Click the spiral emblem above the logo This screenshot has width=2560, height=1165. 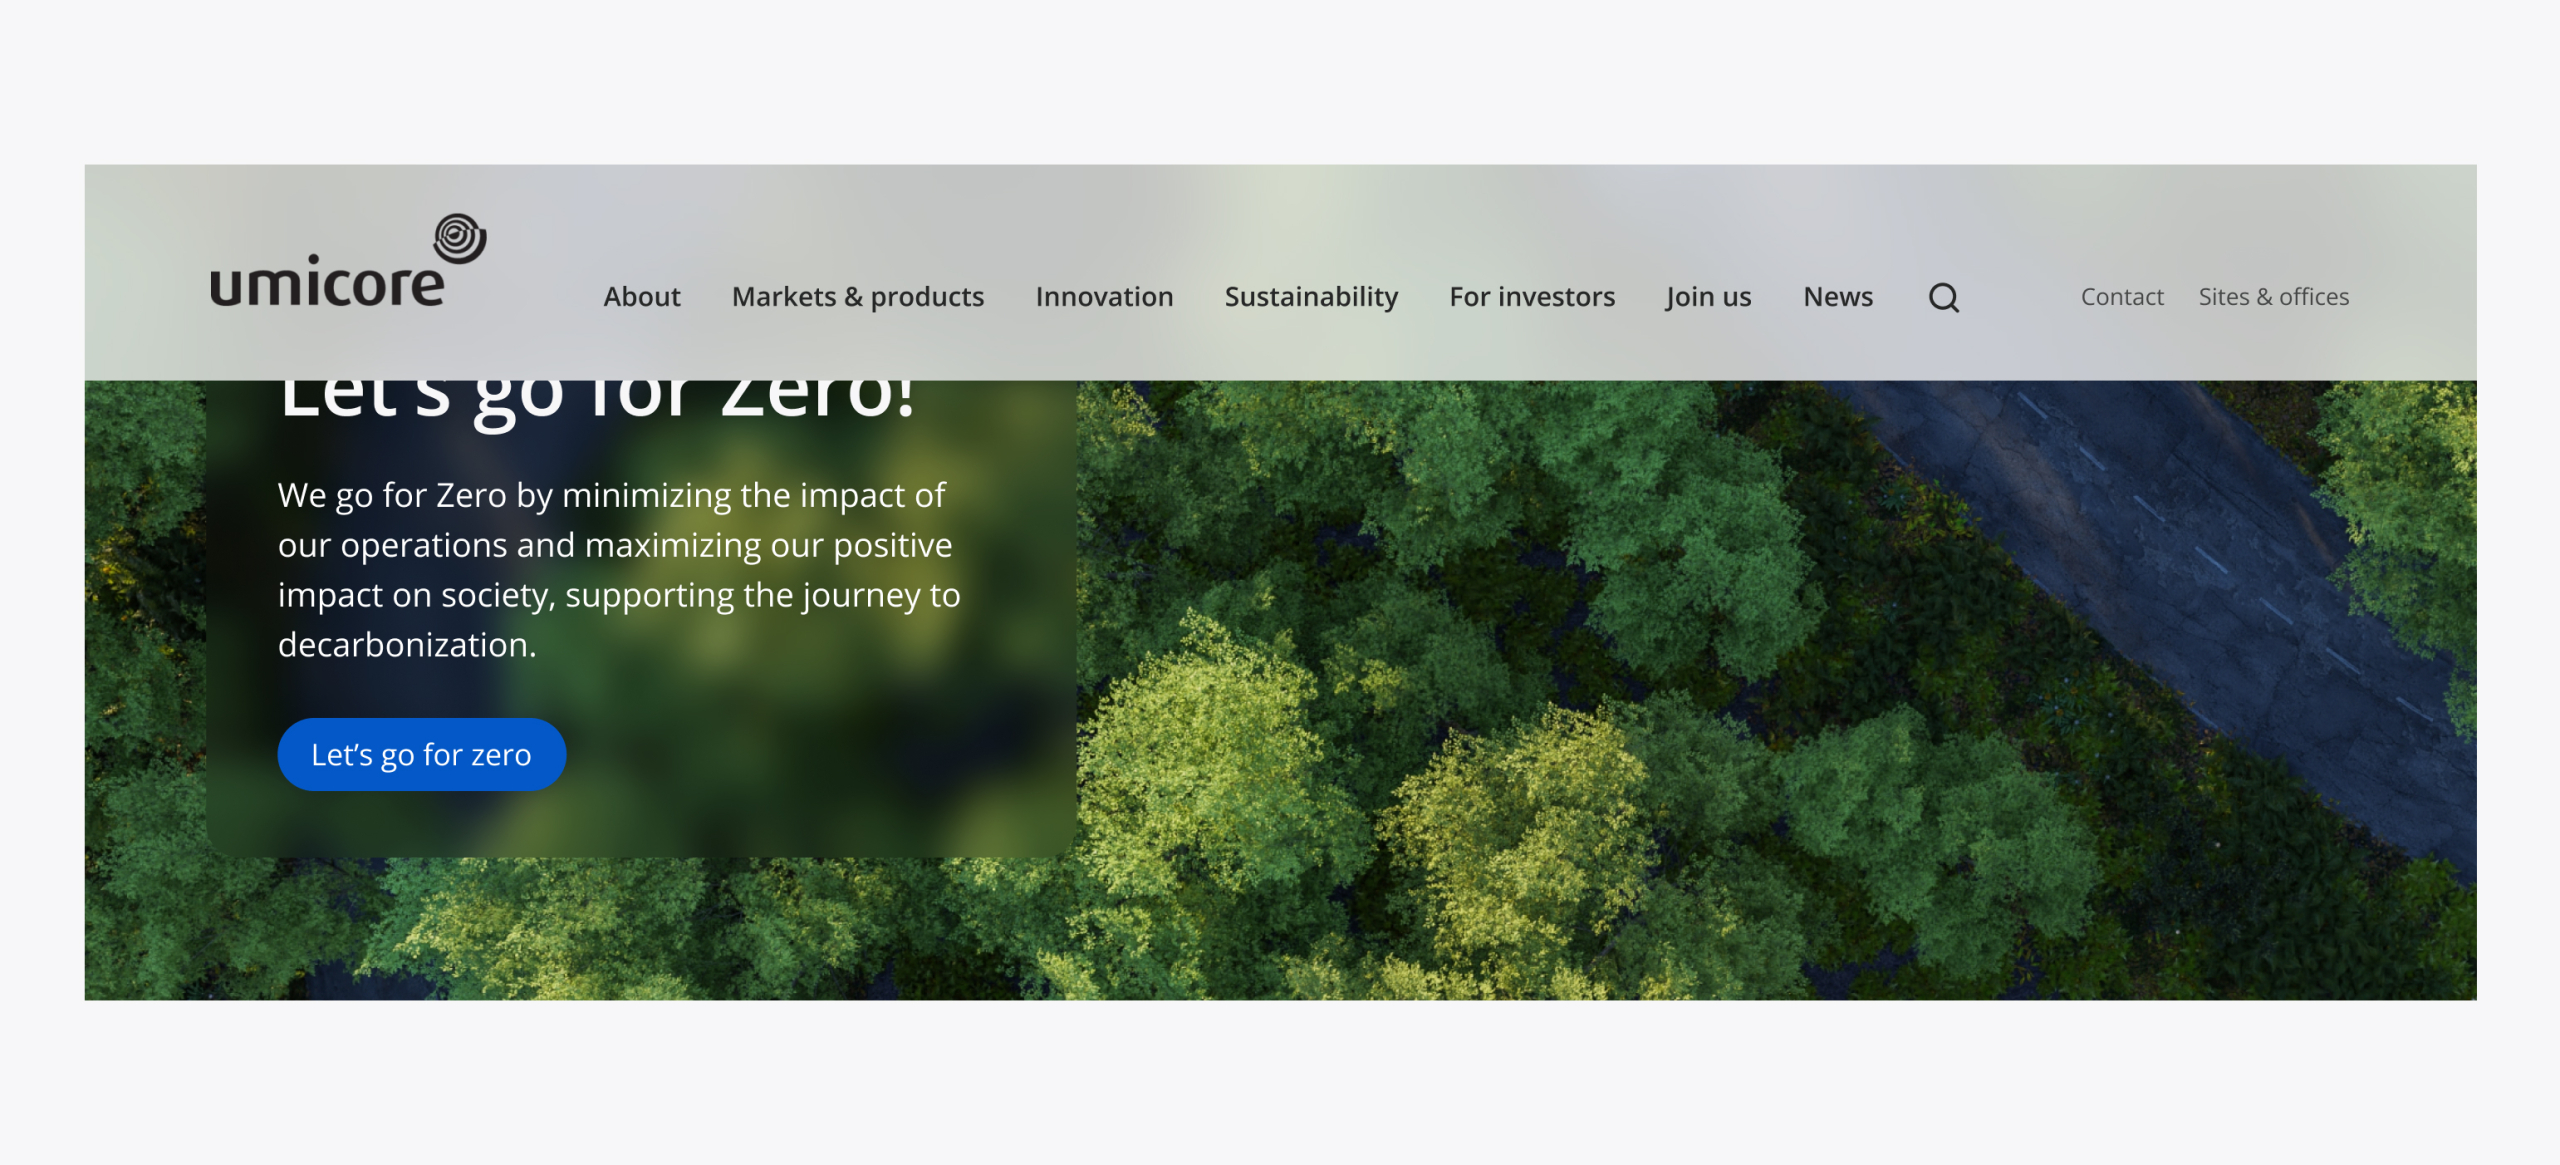(459, 238)
